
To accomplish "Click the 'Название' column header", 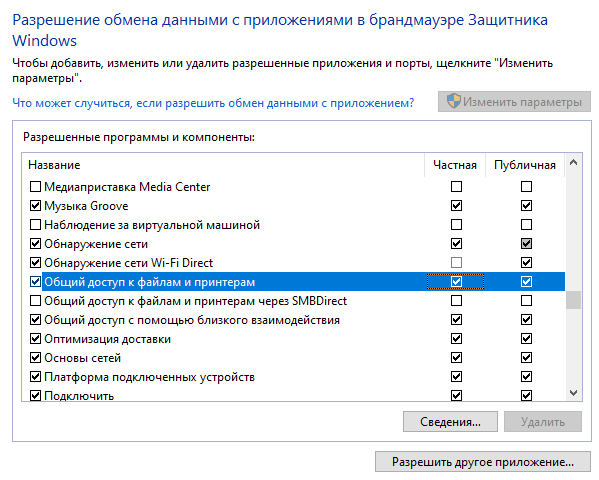I will pos(223,165).
